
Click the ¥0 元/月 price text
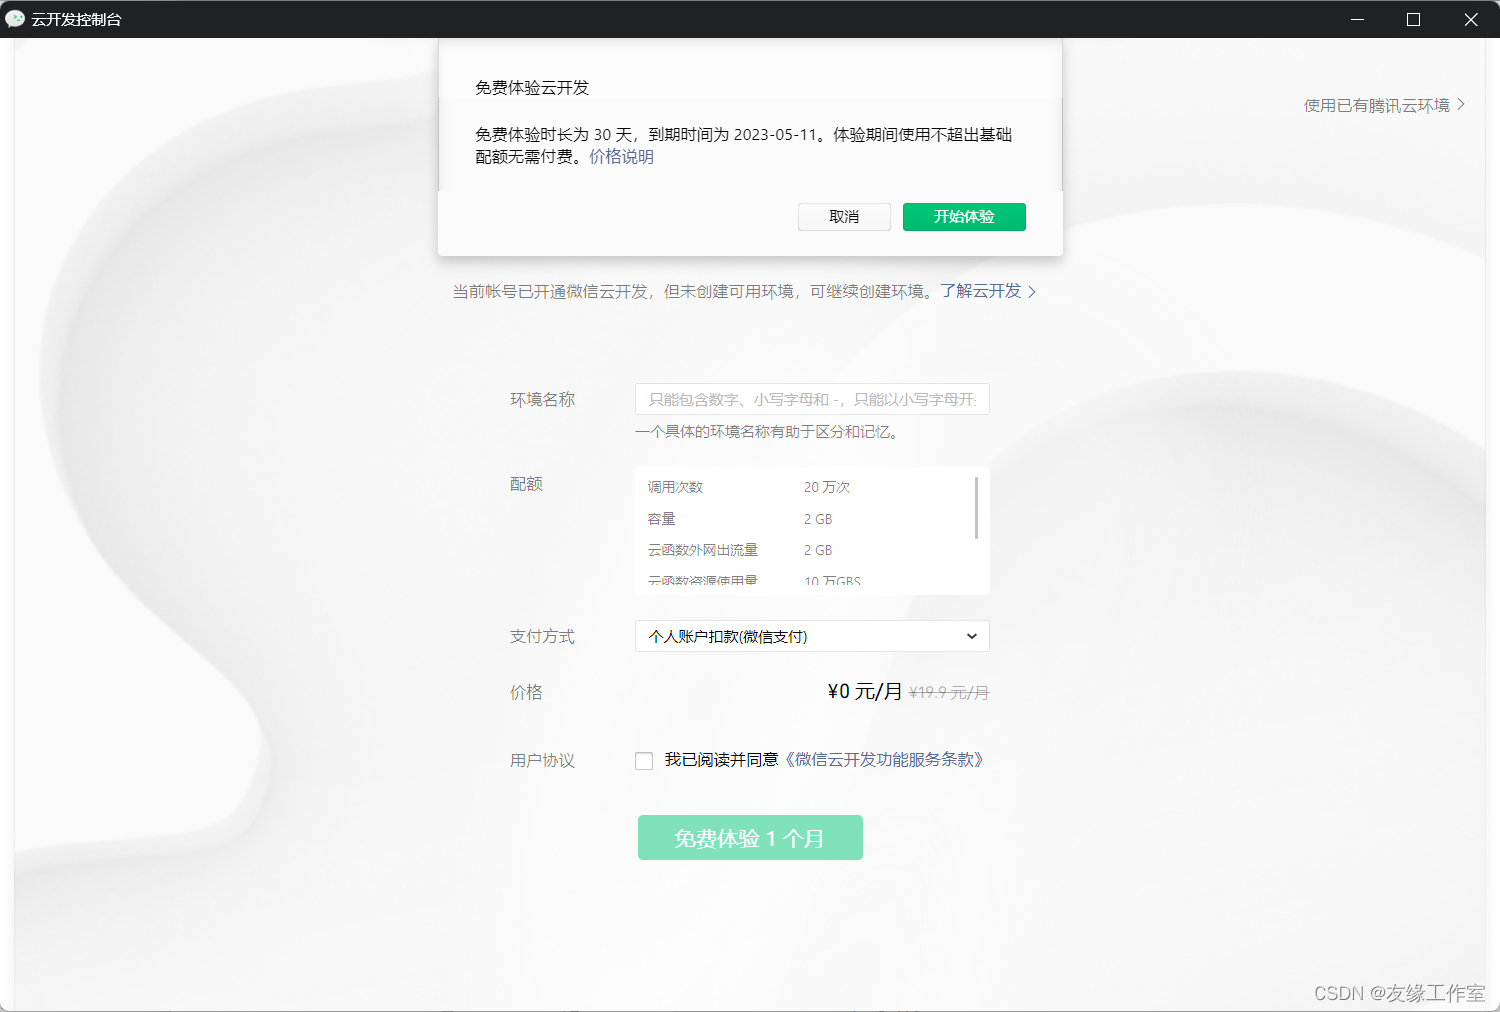point(865,692)
